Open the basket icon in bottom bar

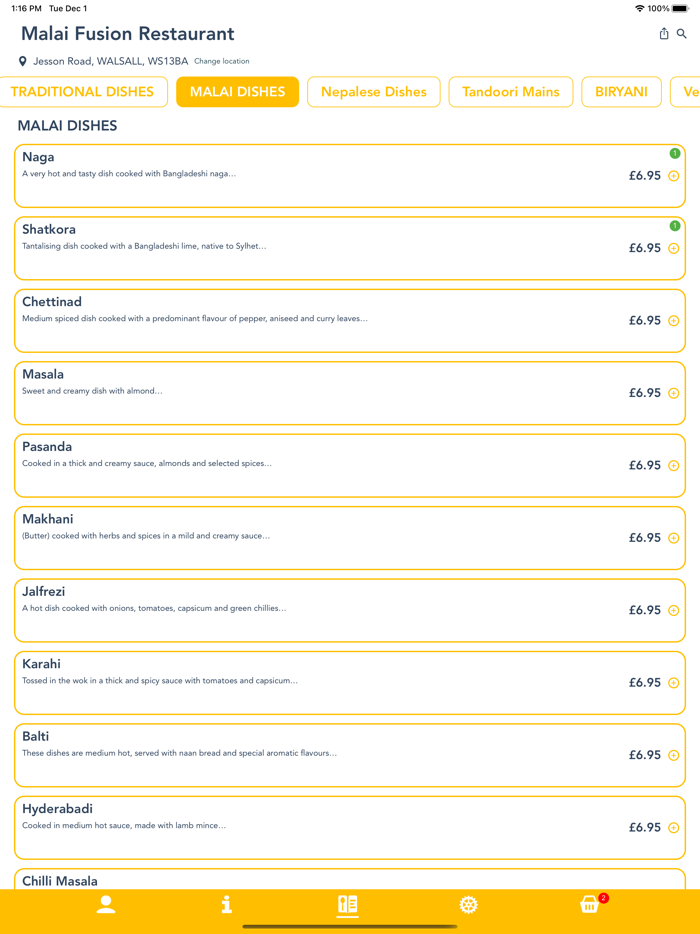tap(590, 905)
